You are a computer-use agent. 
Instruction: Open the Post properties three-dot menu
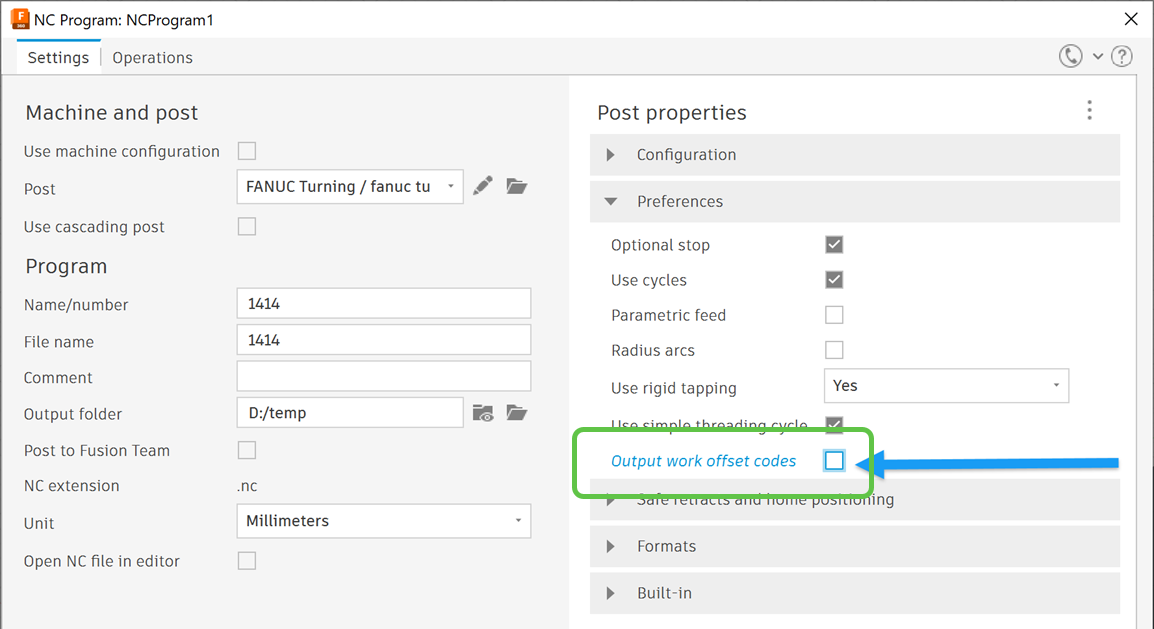[1089, 111]
